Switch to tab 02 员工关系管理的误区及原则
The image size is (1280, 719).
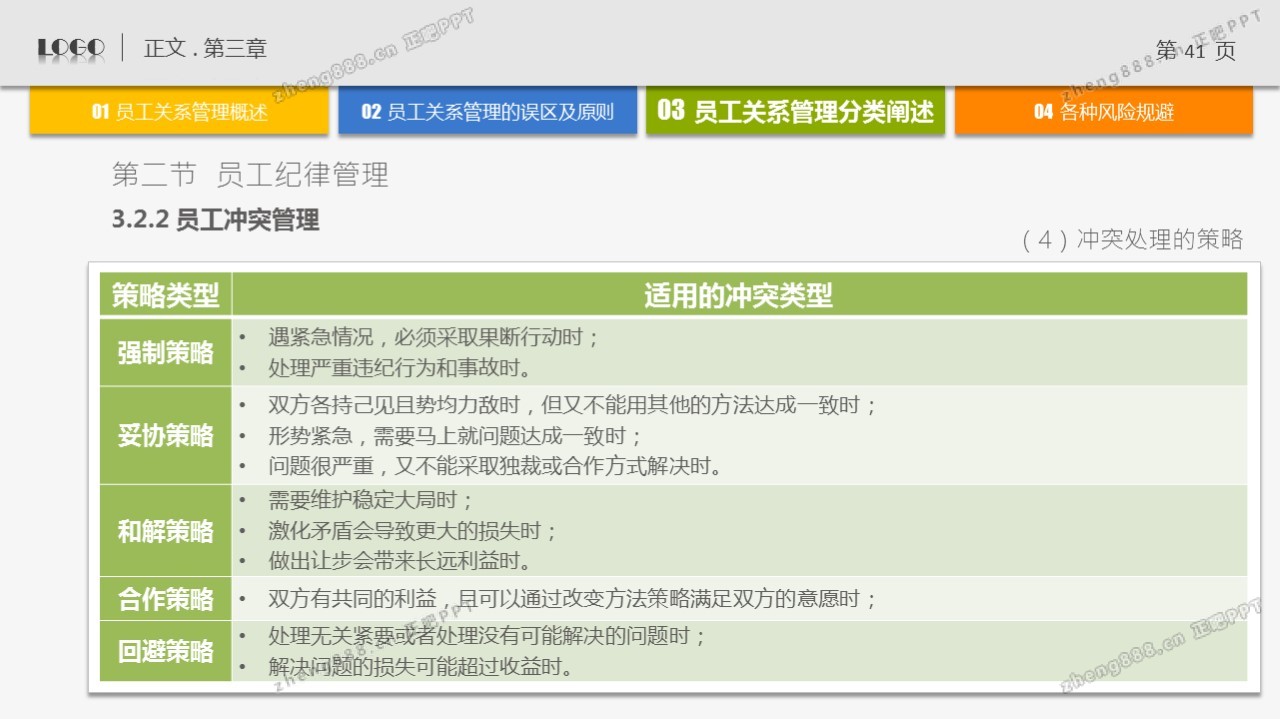point(487,111)
